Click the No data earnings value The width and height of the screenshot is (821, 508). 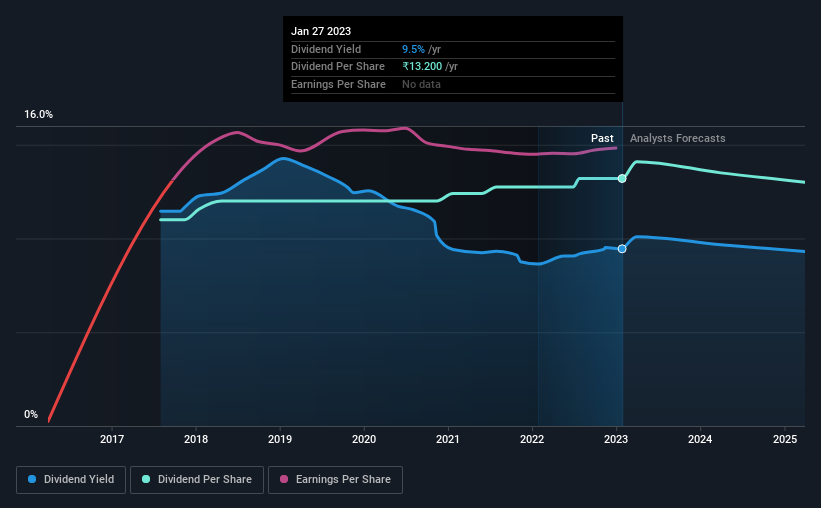(421, 84)
